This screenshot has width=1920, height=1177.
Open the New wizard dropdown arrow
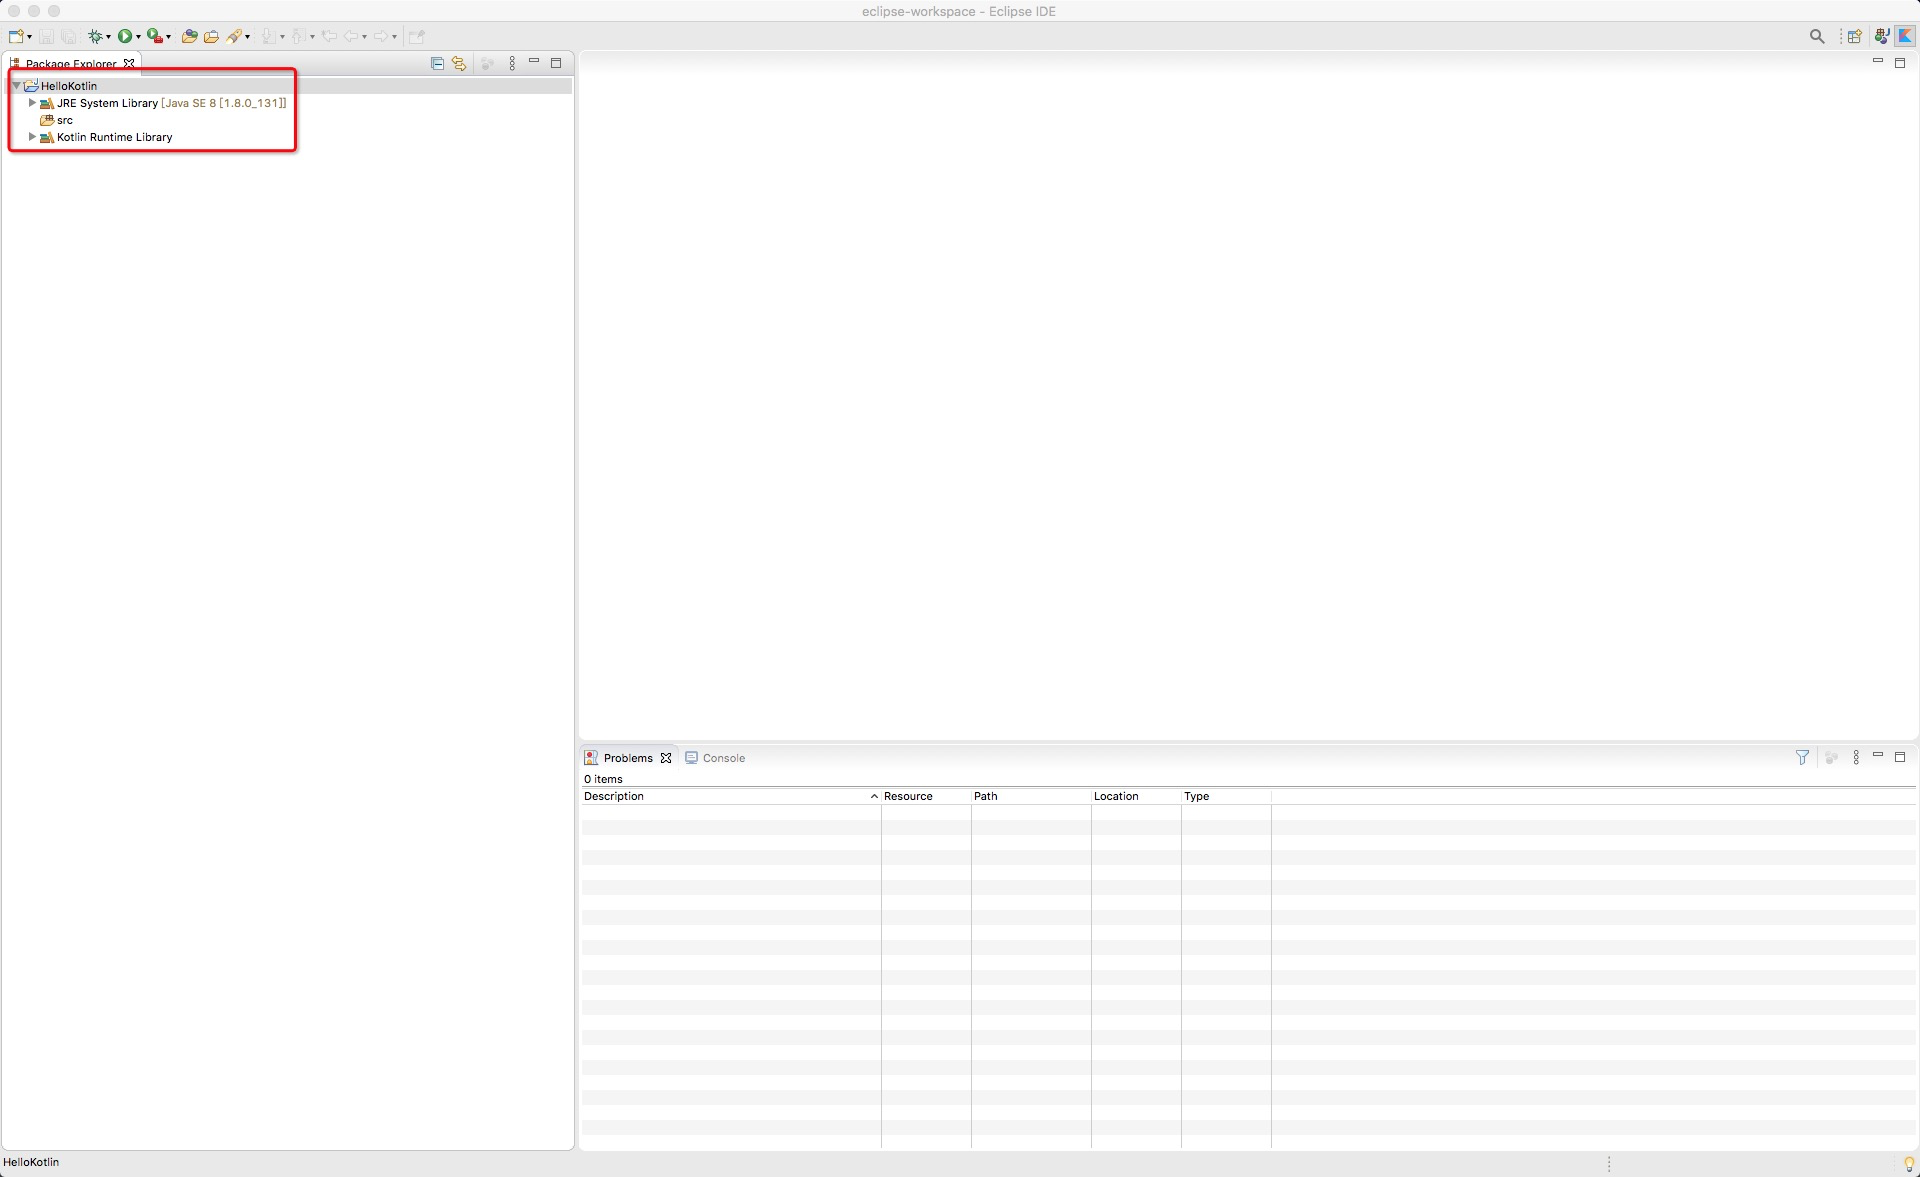click(x=29, y=37)
